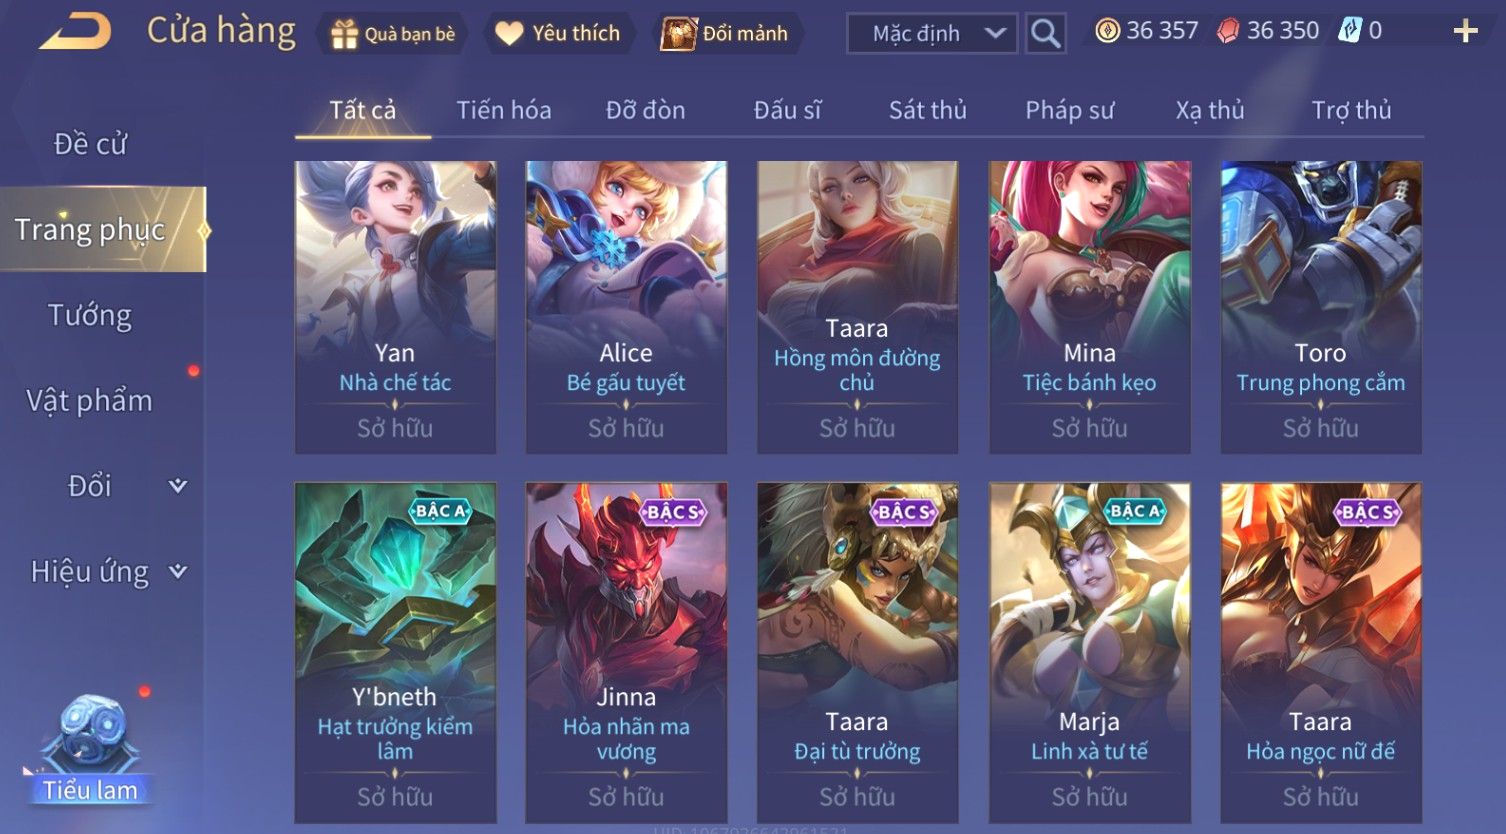Open the search magnifier icon
The image size is (1506, 834).
[1045, 34]
